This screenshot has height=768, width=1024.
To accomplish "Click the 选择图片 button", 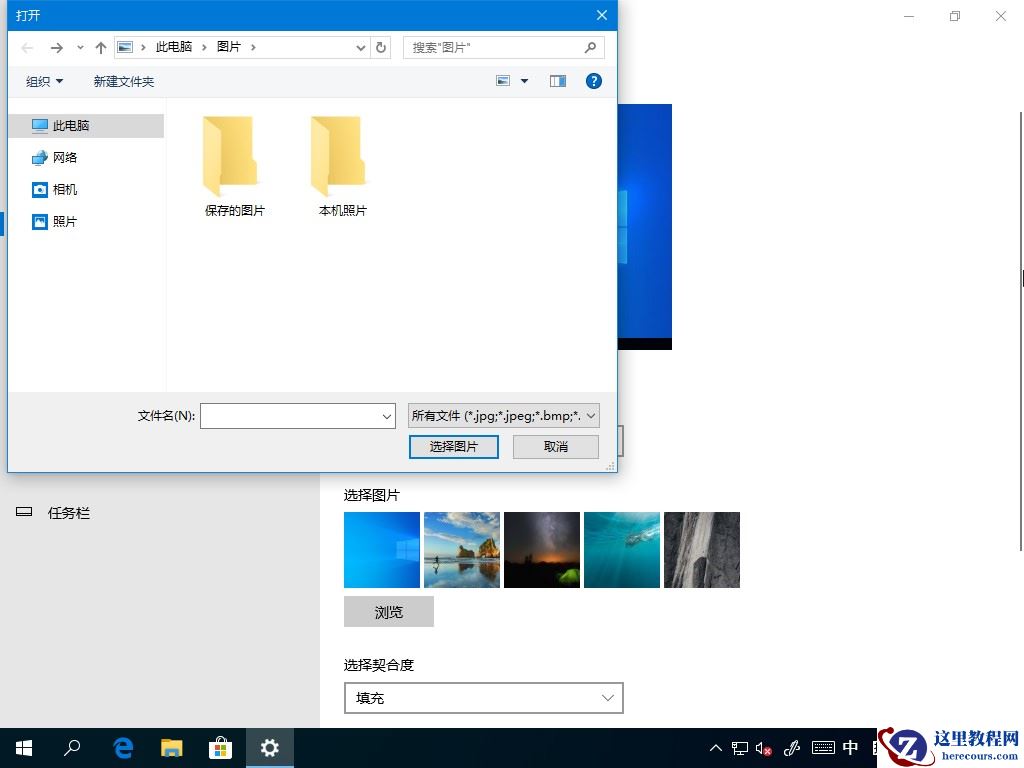I will click(453, 447).
